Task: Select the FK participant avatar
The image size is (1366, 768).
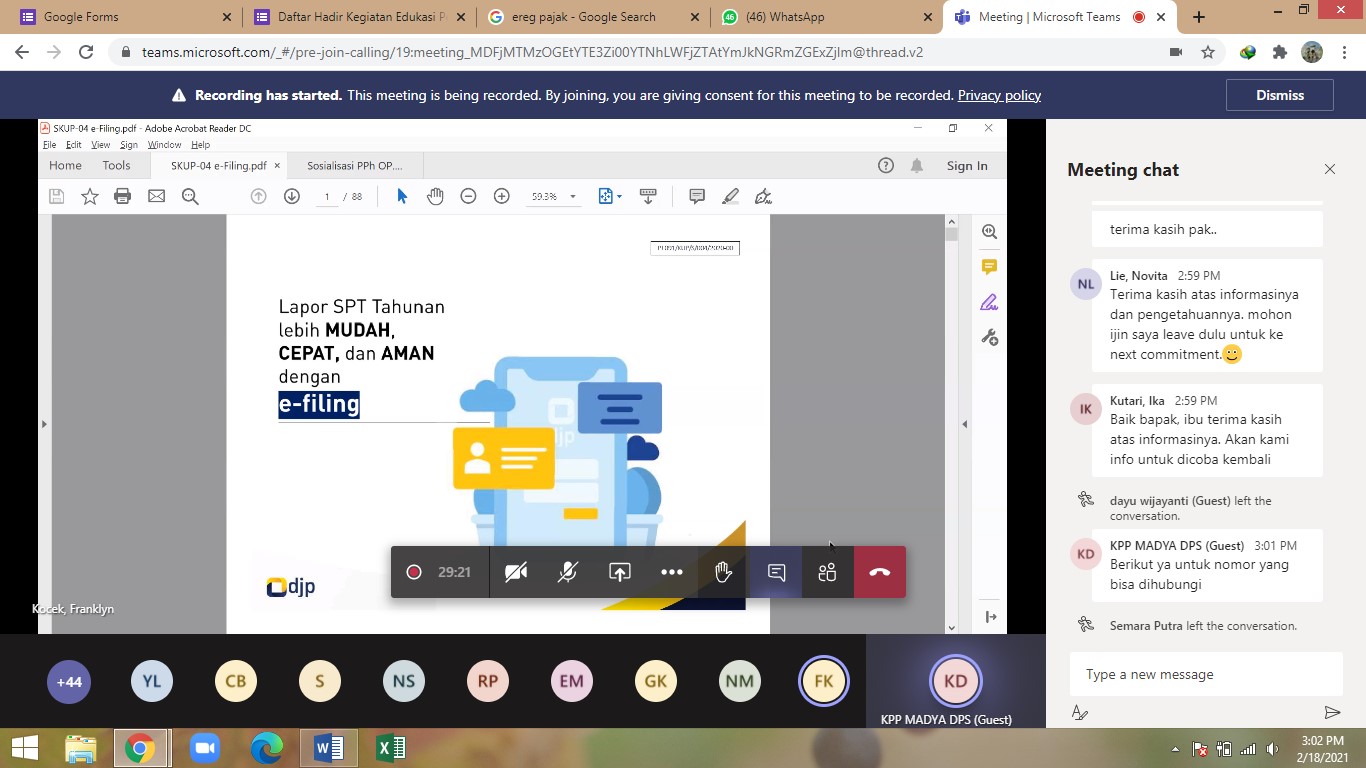Action: (823, 683)
